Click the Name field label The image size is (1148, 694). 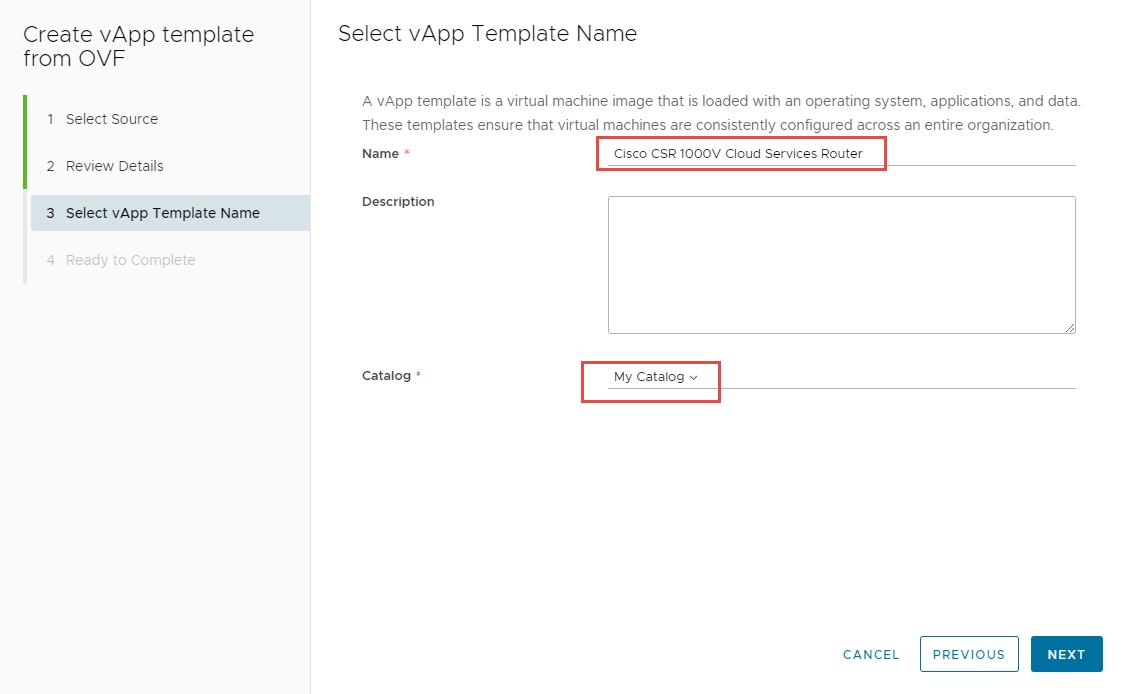pyautogui.click(x=380, y=154)
